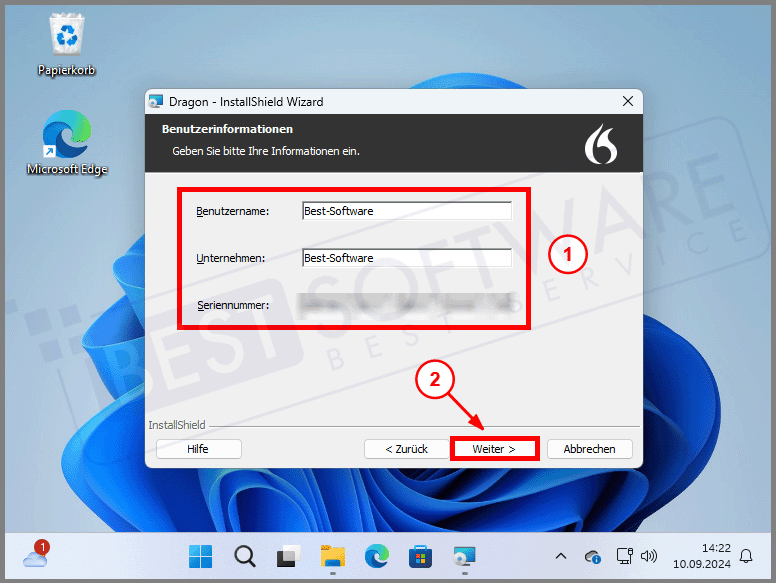Open Task View in the taskbar
The width and height of the screenshot is (776, 583).
click(288, 556)
